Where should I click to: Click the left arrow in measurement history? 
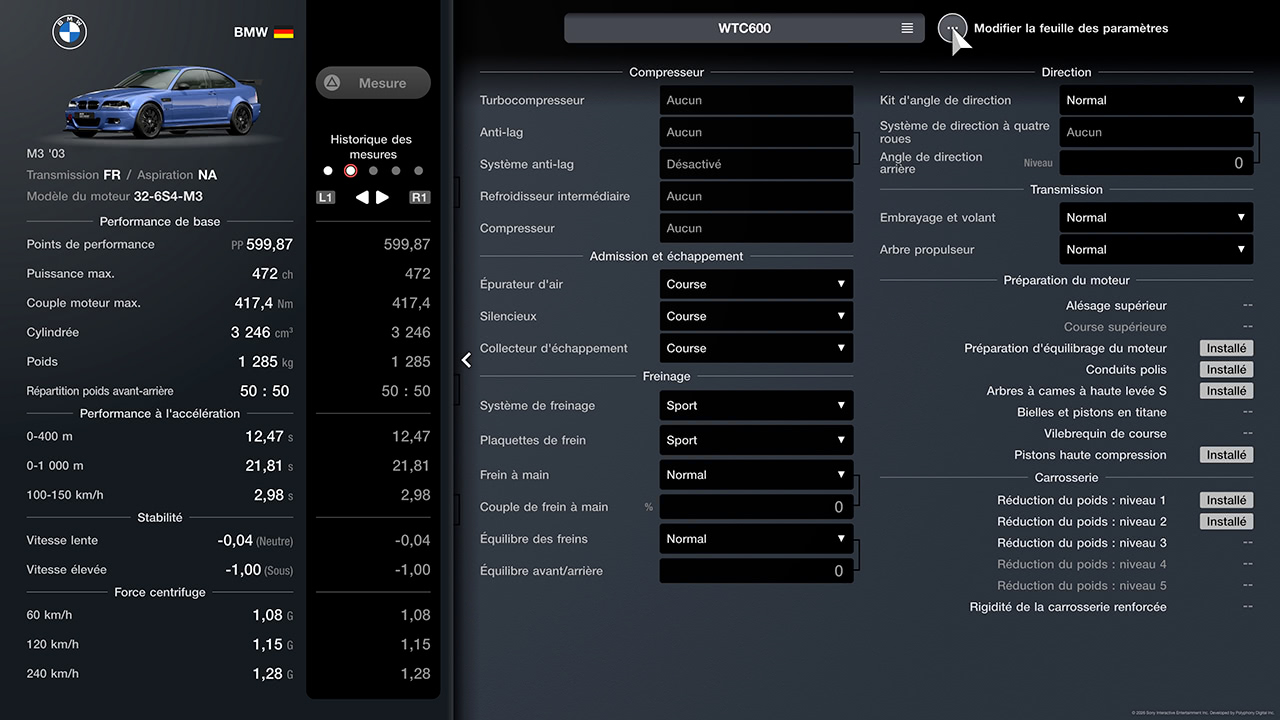[x=362, y=198]
